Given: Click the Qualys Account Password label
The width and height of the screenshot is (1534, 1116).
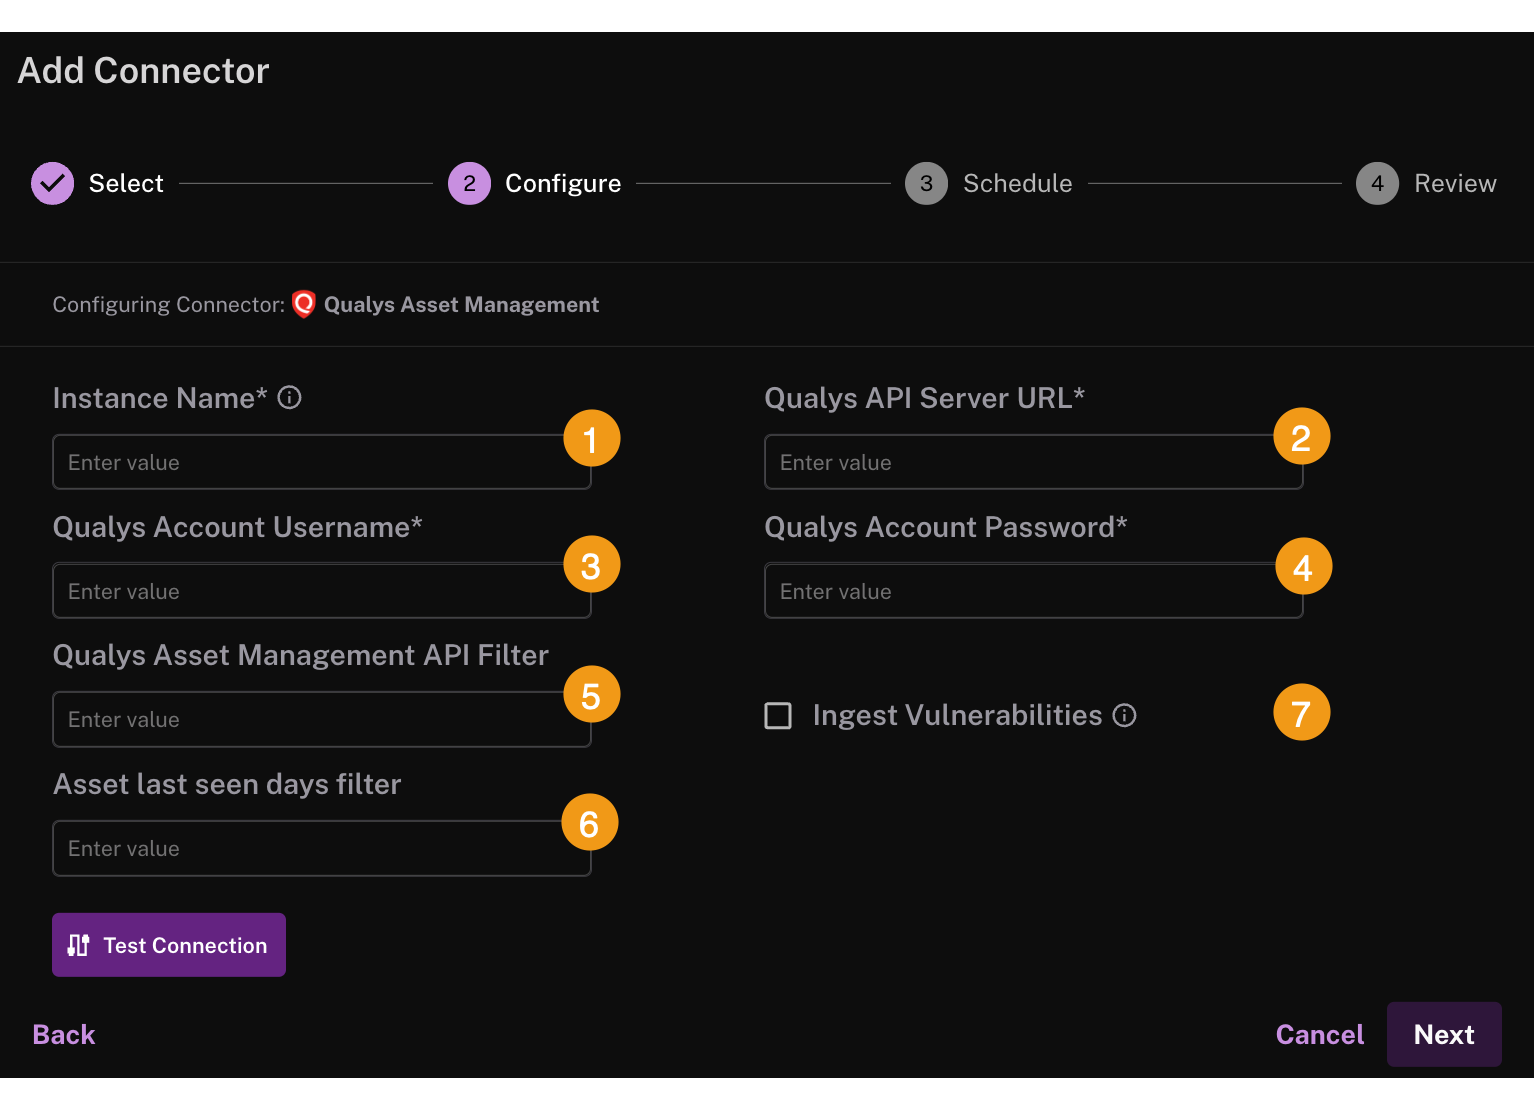Looking at the screenshot, I should click(x=946, y=527).
